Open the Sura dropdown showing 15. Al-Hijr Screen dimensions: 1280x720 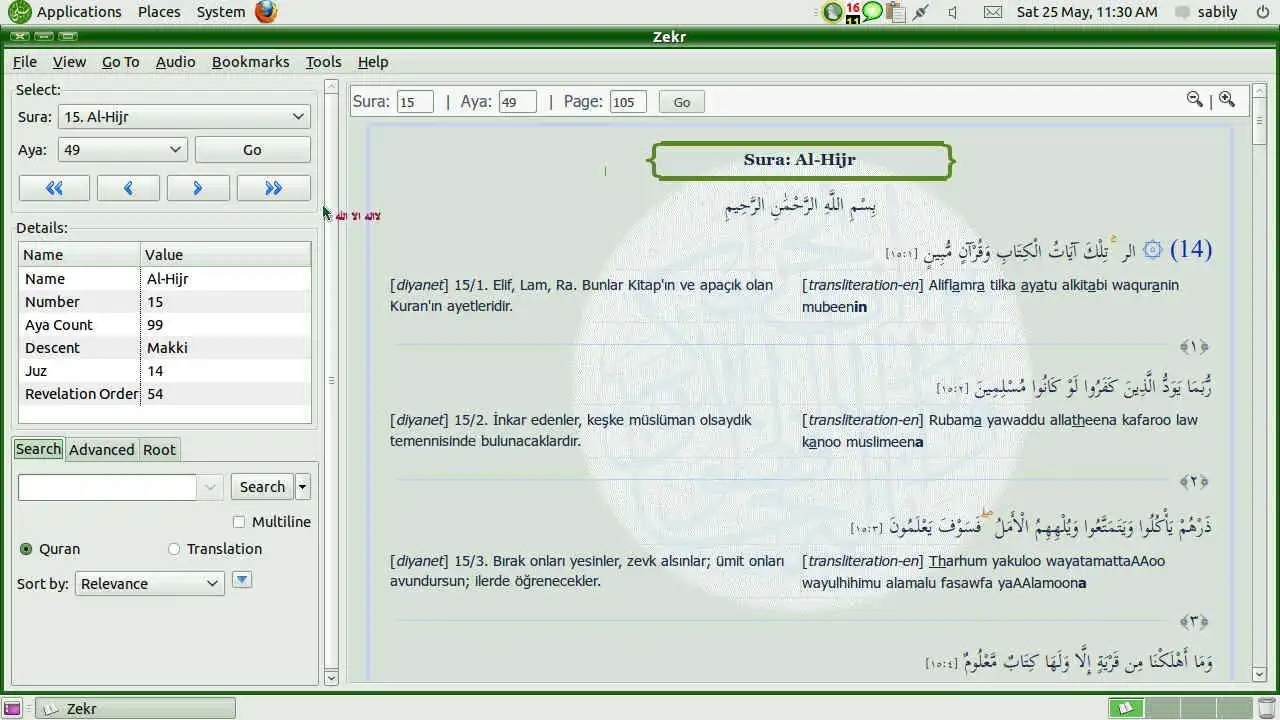(x=184, y=117)
